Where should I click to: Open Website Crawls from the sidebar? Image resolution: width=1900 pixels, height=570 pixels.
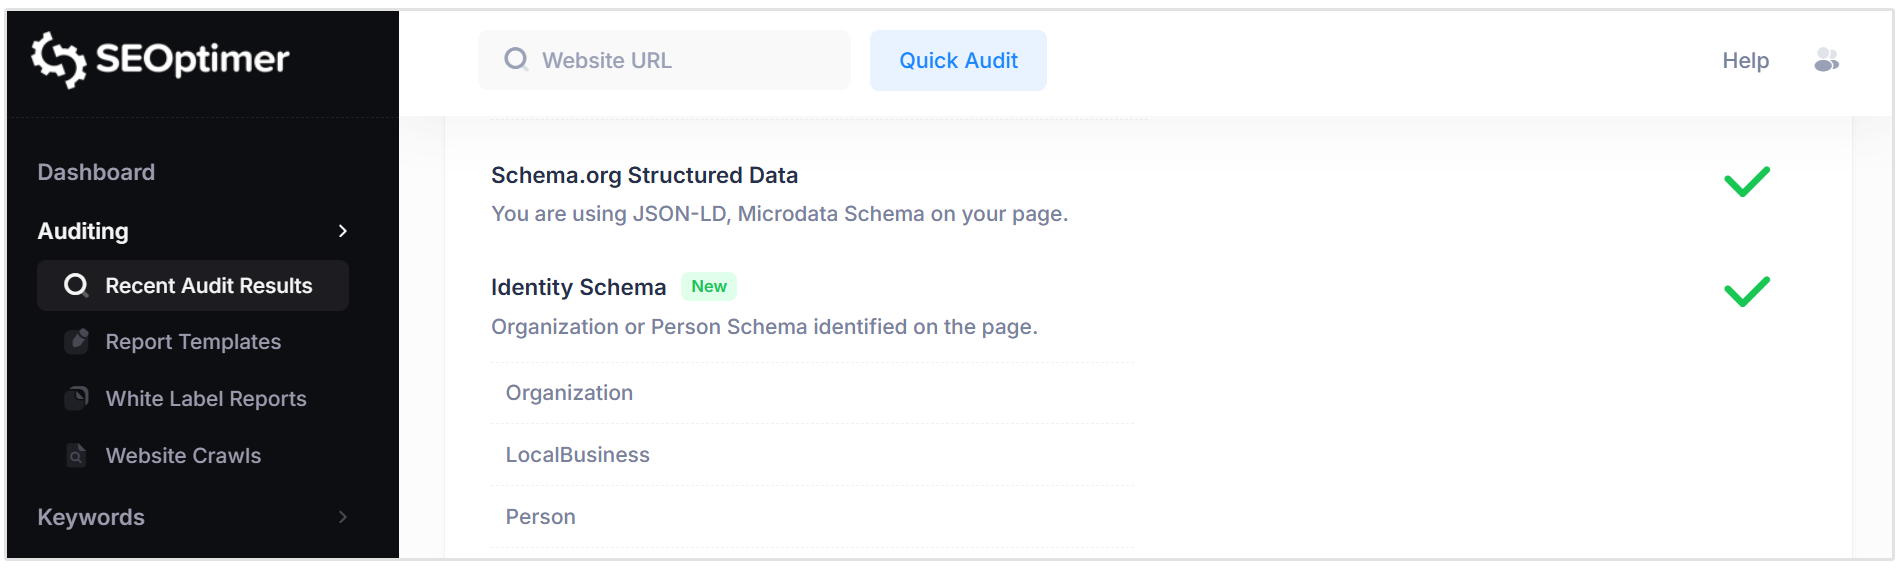pyautogui.click(x=183, y=456)
